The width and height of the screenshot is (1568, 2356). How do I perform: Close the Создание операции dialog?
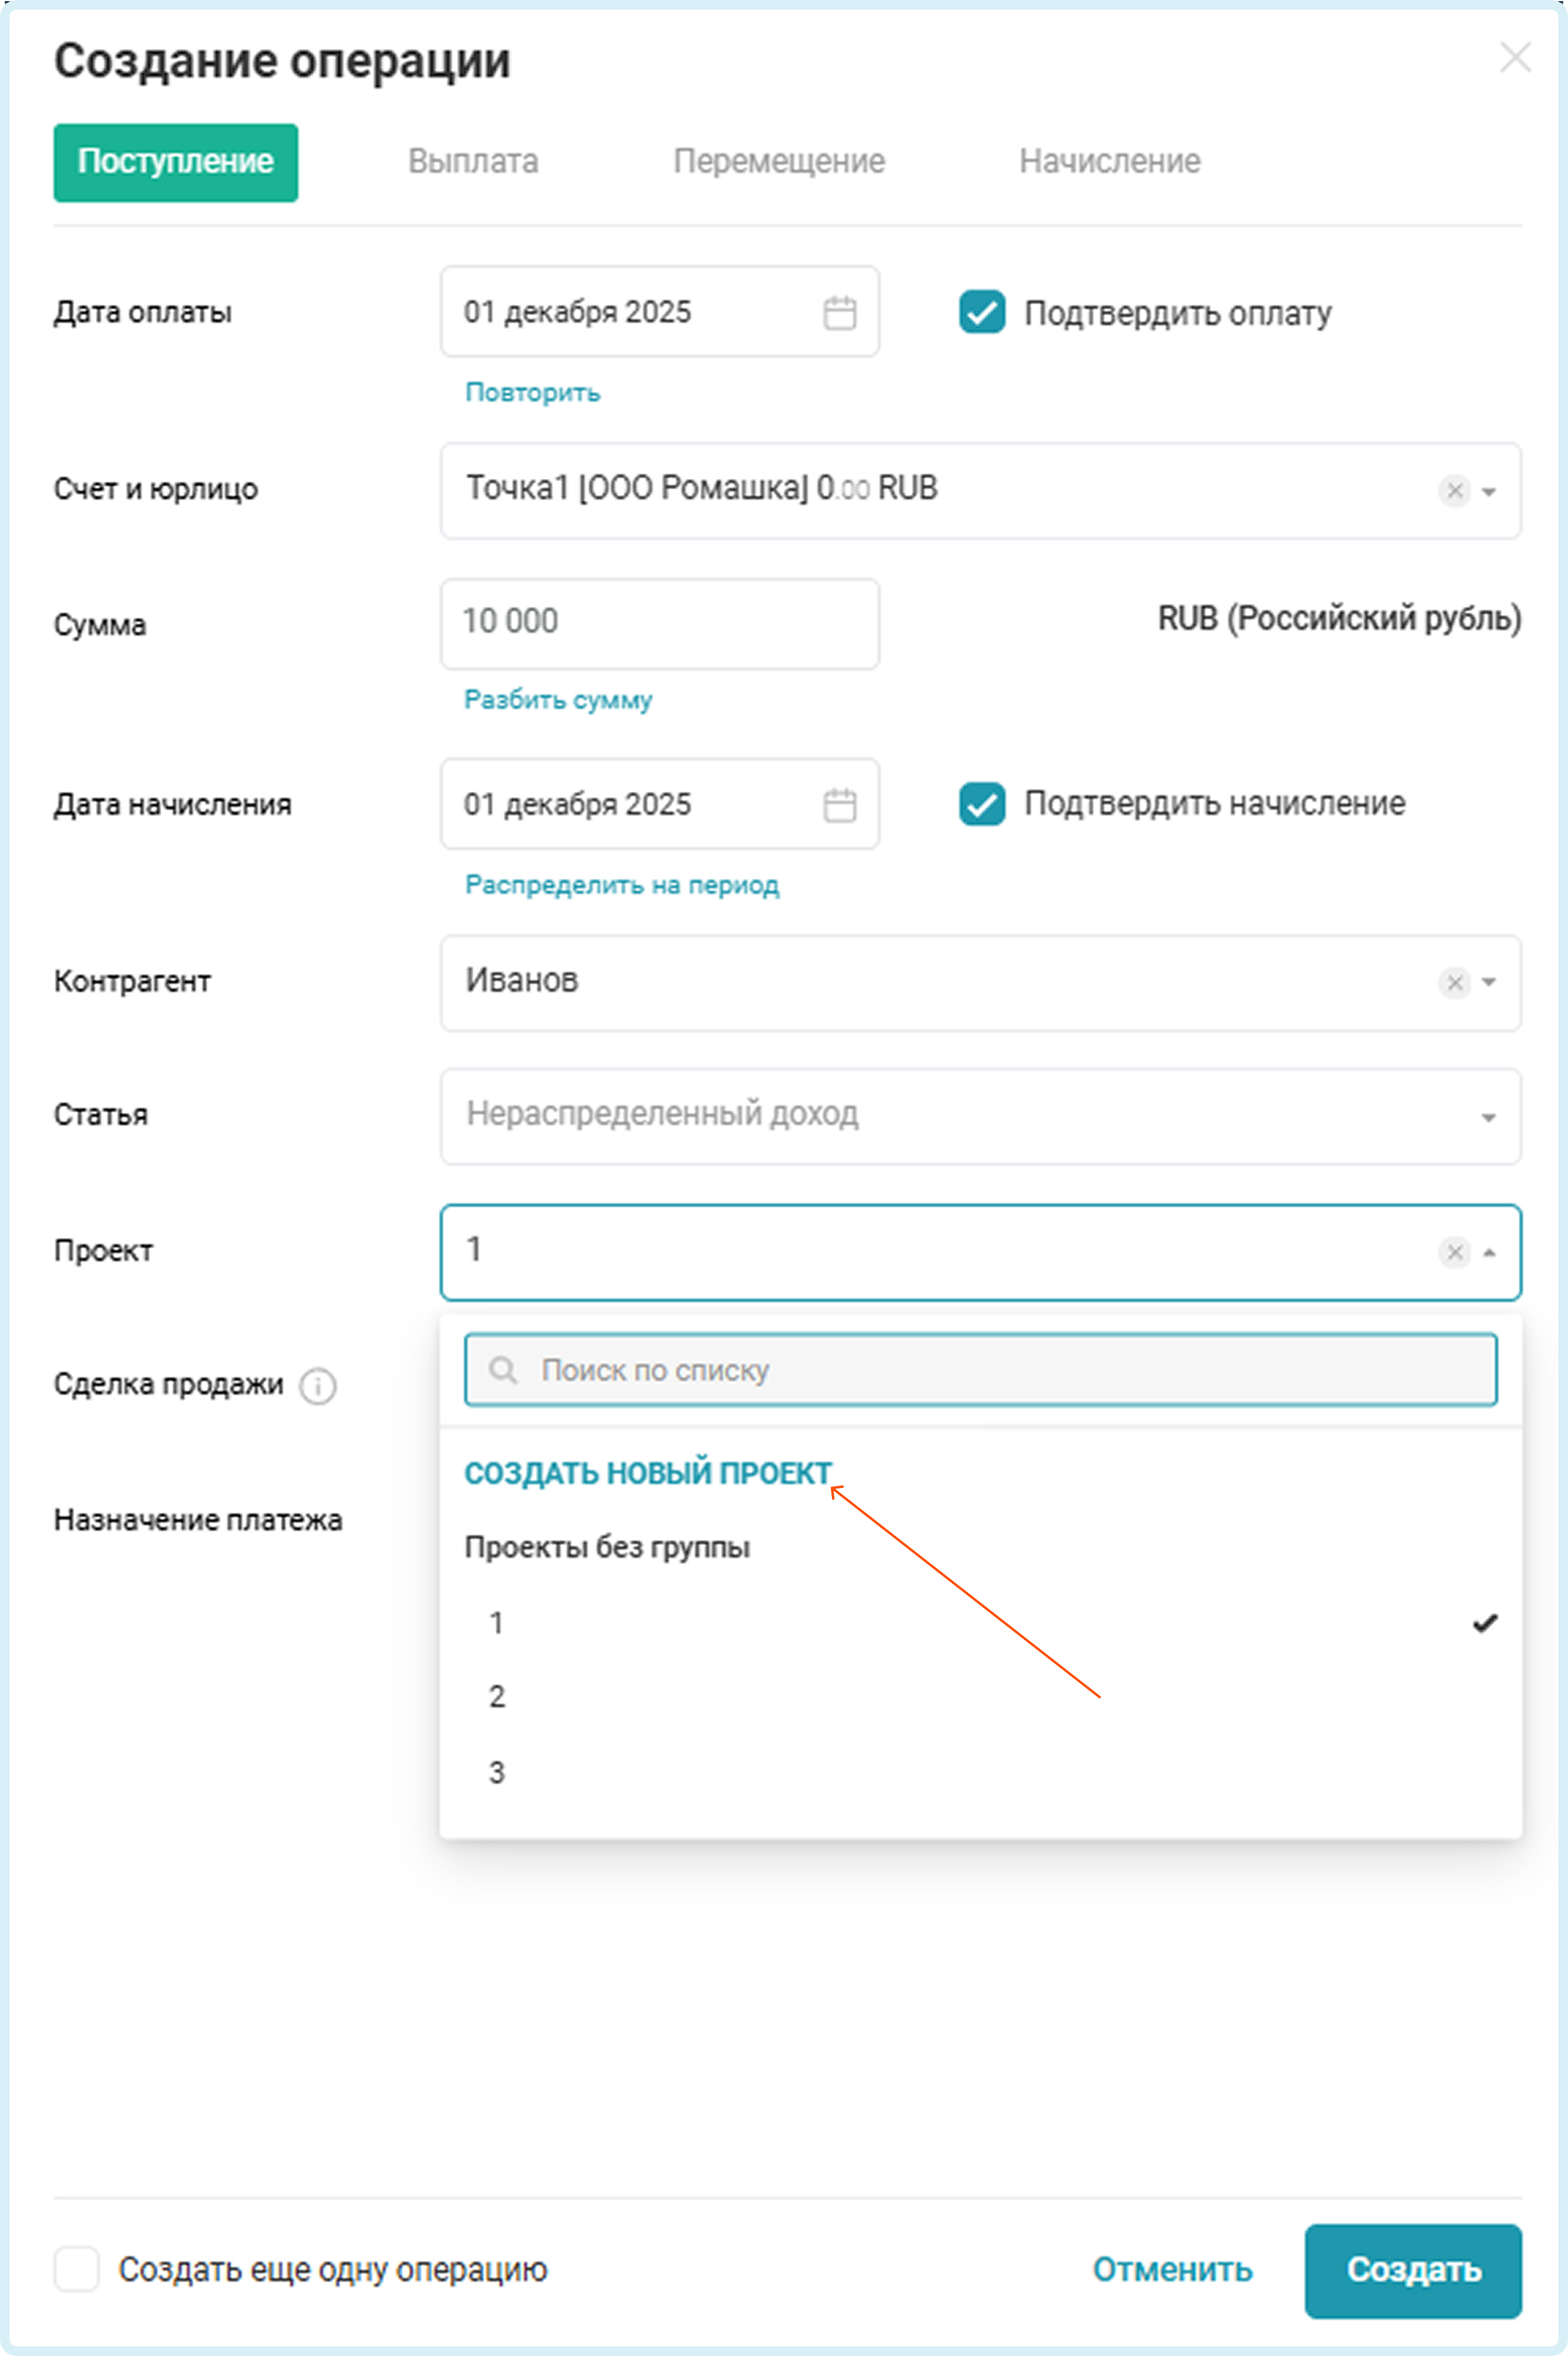pyautogui.click(x=1515, y=58)
